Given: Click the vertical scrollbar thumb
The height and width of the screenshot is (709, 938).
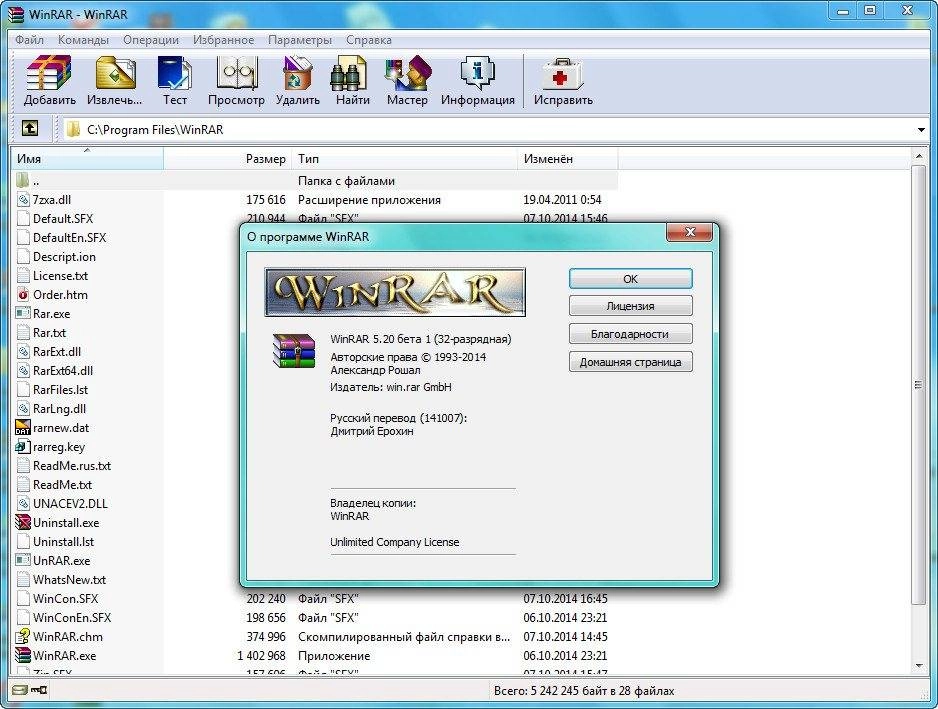Looking at the screenshot, I should click(x=919, y=385).
